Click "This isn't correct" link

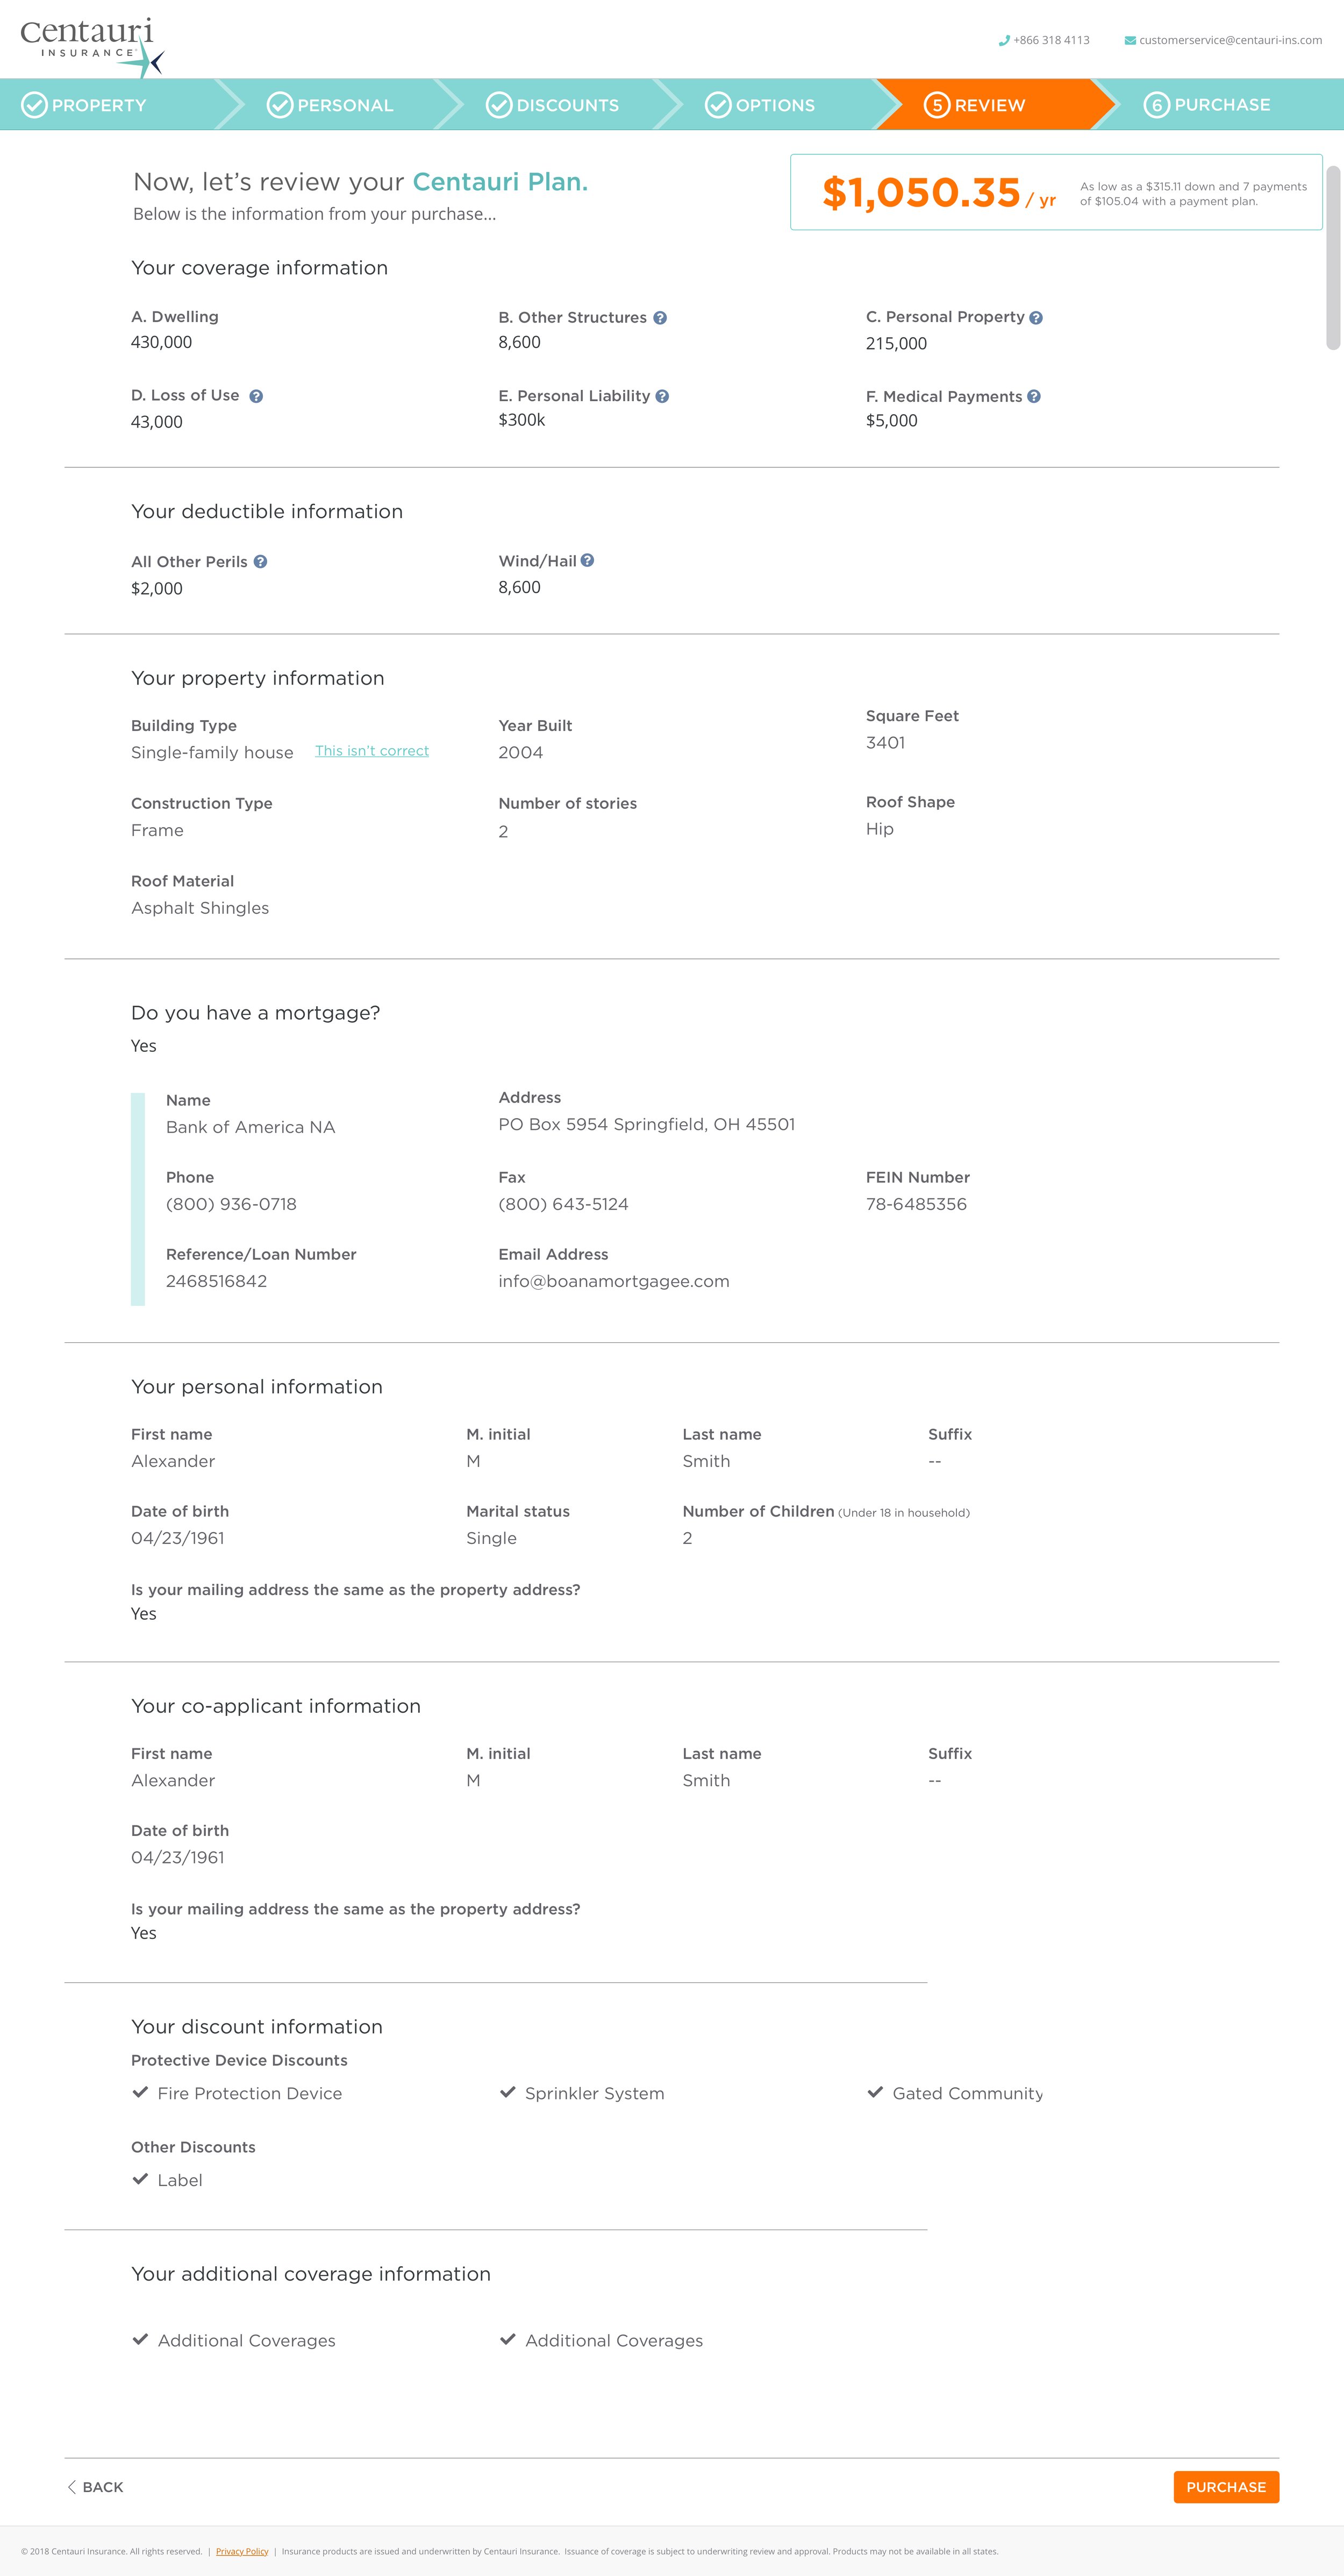(372, 751)
